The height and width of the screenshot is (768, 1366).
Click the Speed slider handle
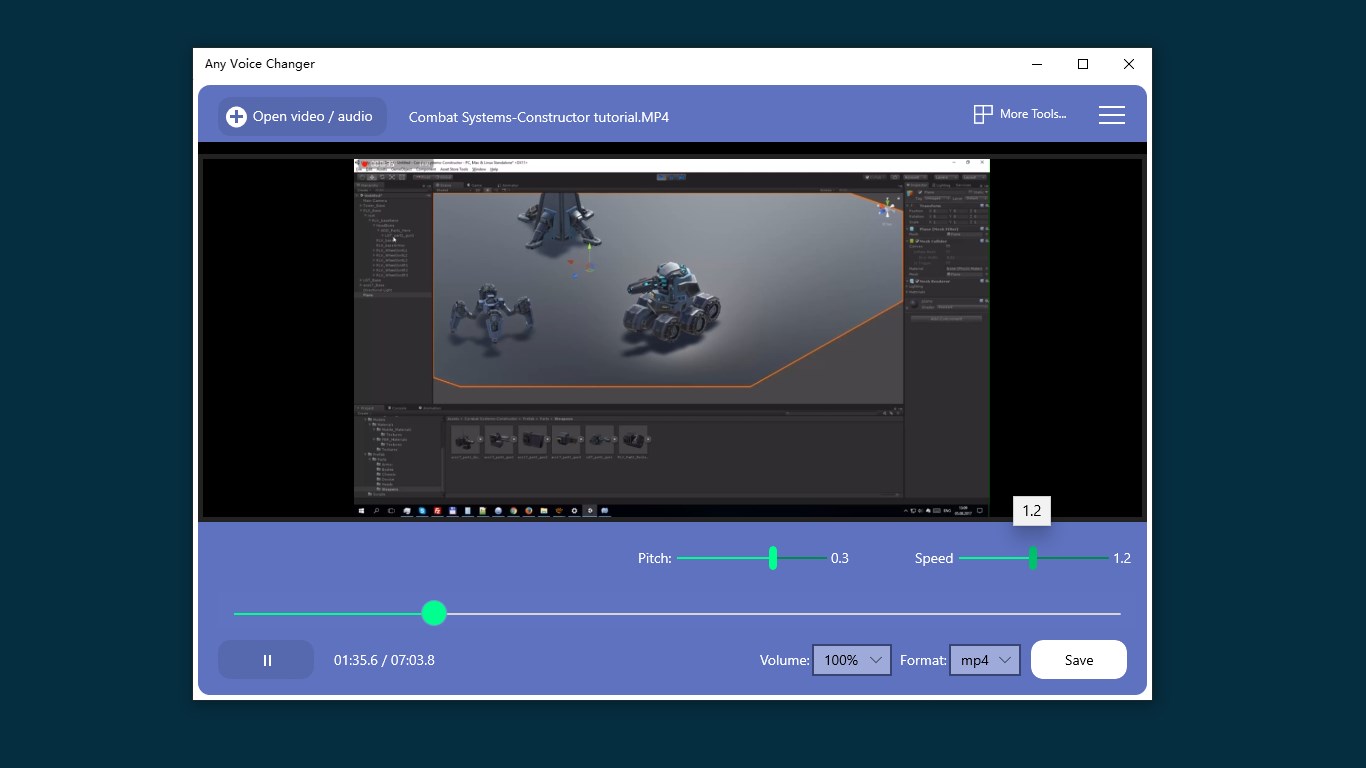1033,559
